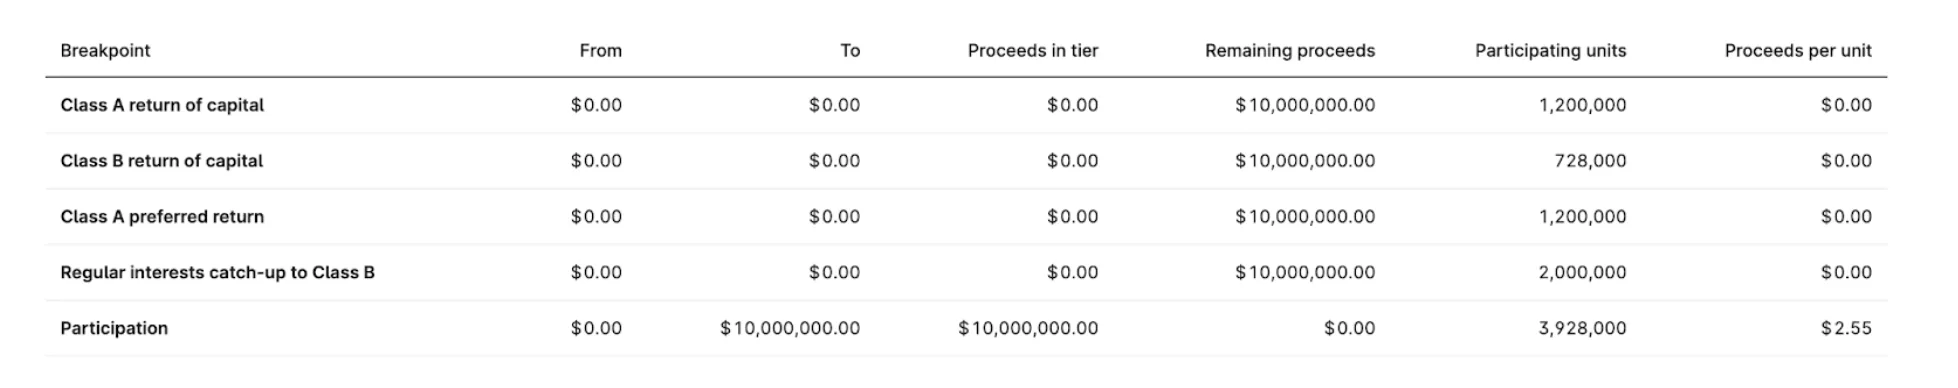Click Class A return of capital's Remaining proceeds cell
Image resolution: width=1958 pixels, height=388 pixels.
1305,105
